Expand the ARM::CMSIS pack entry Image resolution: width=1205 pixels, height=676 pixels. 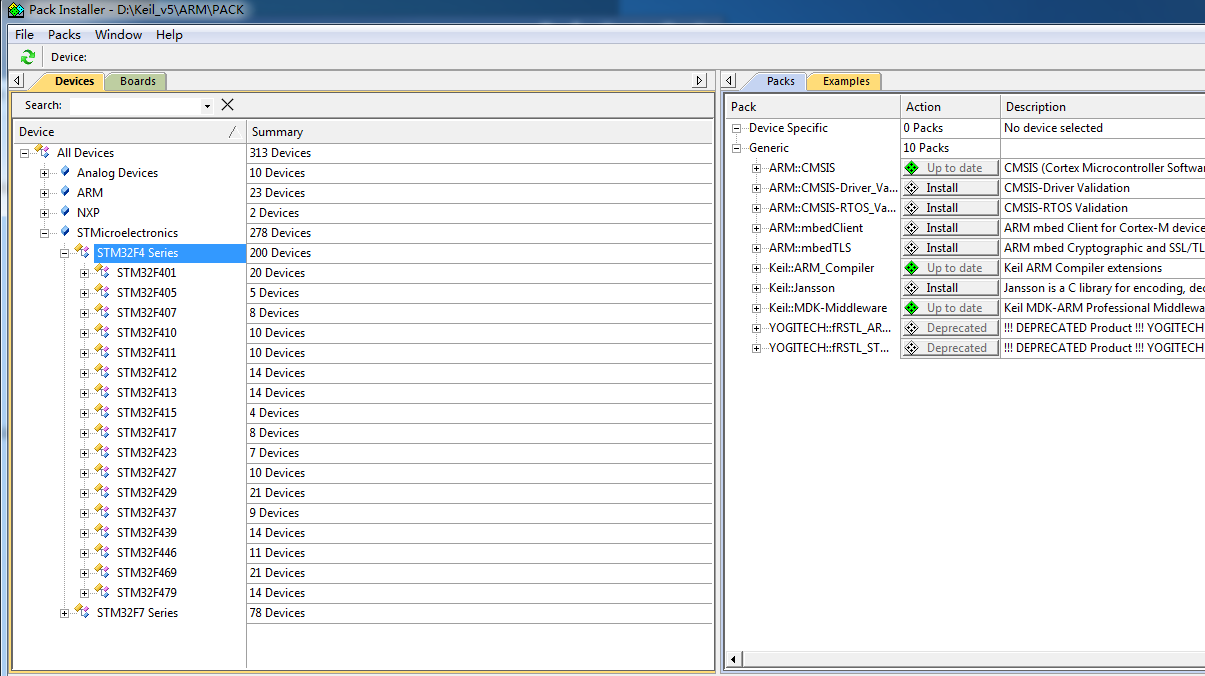[x=757, y=168]
